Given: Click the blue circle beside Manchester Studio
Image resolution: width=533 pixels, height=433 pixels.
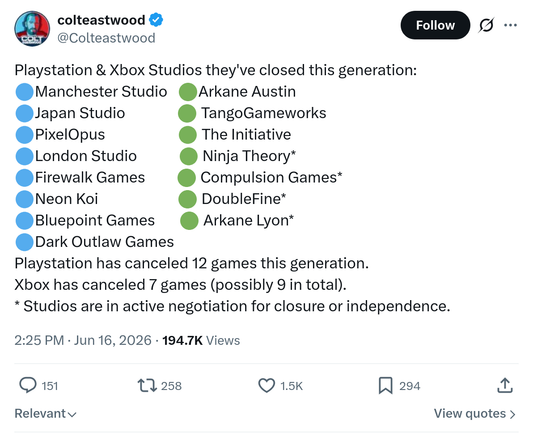Looking at the screenshot, I should point(24,92).
